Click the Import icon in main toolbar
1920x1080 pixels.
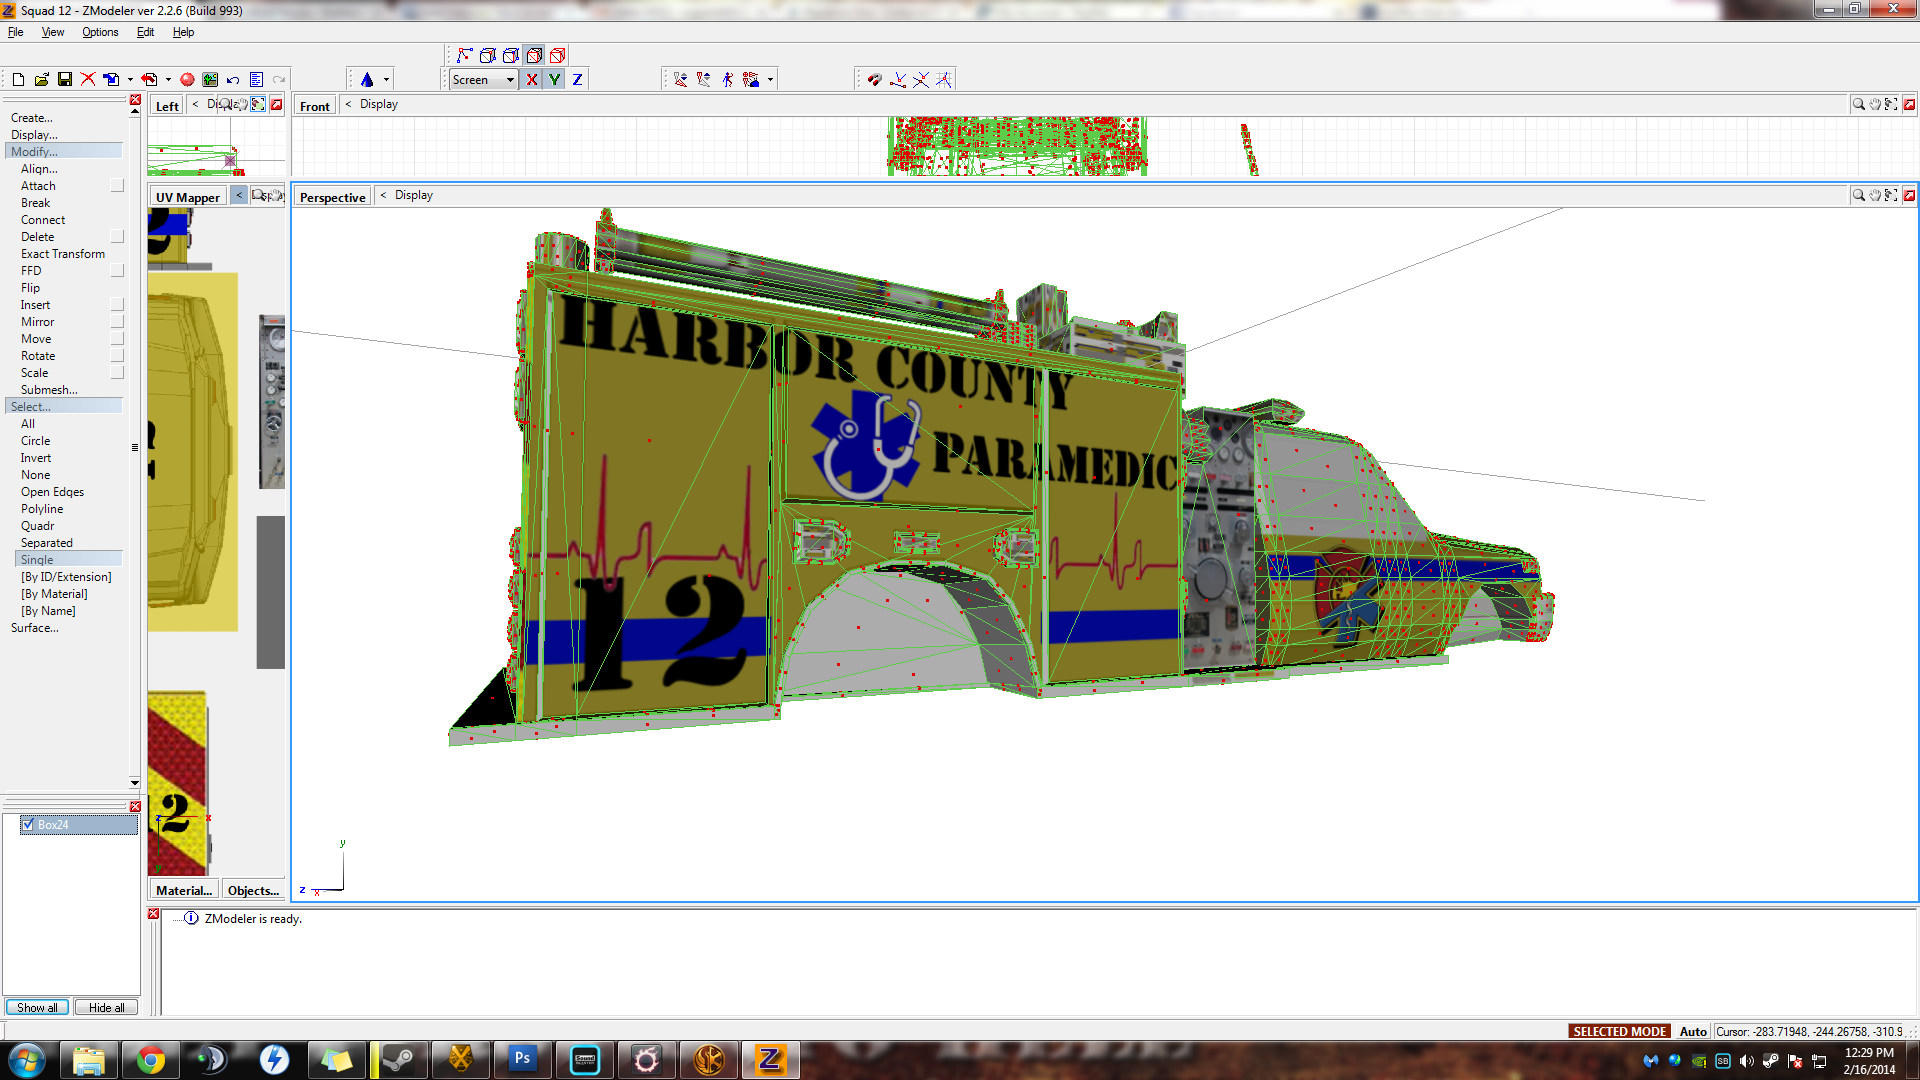pyautogui.click(x=111, y=80)
